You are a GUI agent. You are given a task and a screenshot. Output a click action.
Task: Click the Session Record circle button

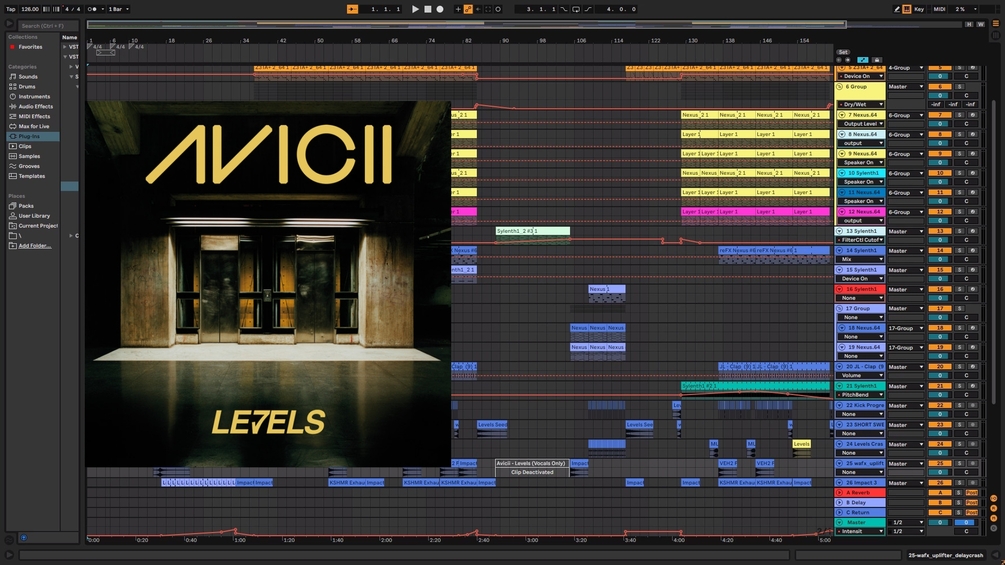pyautogui.click(x=498, y=9)
